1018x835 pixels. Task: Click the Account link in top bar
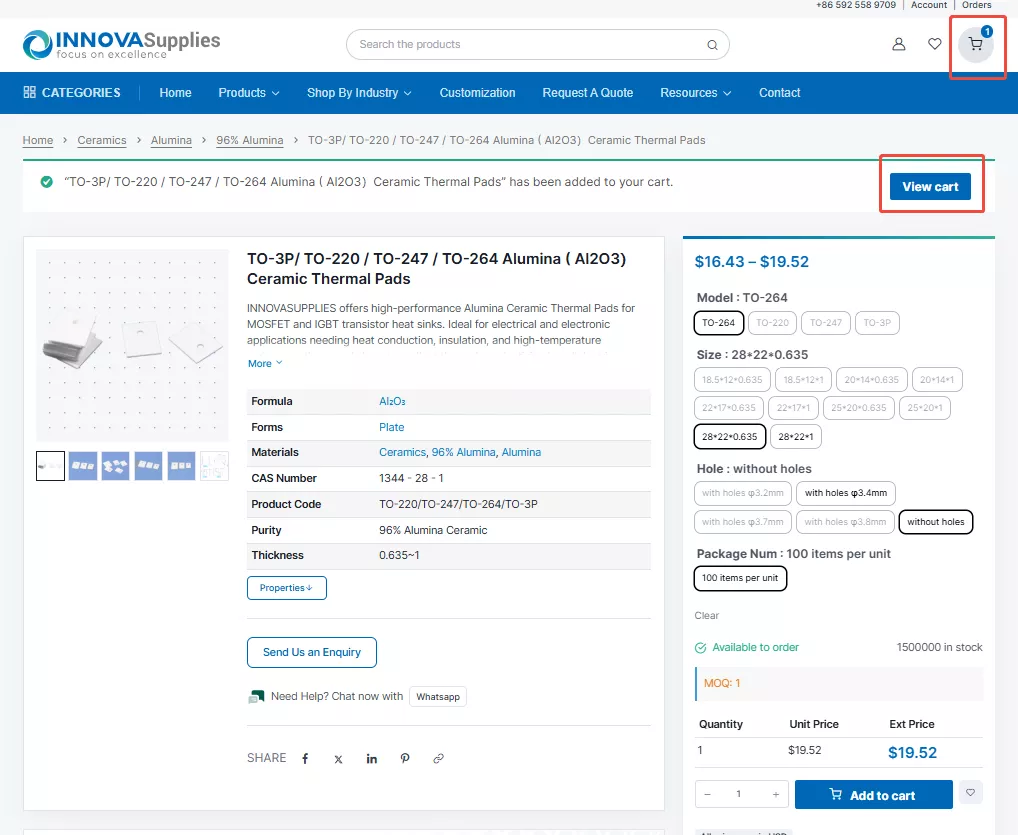pos(929,5)
